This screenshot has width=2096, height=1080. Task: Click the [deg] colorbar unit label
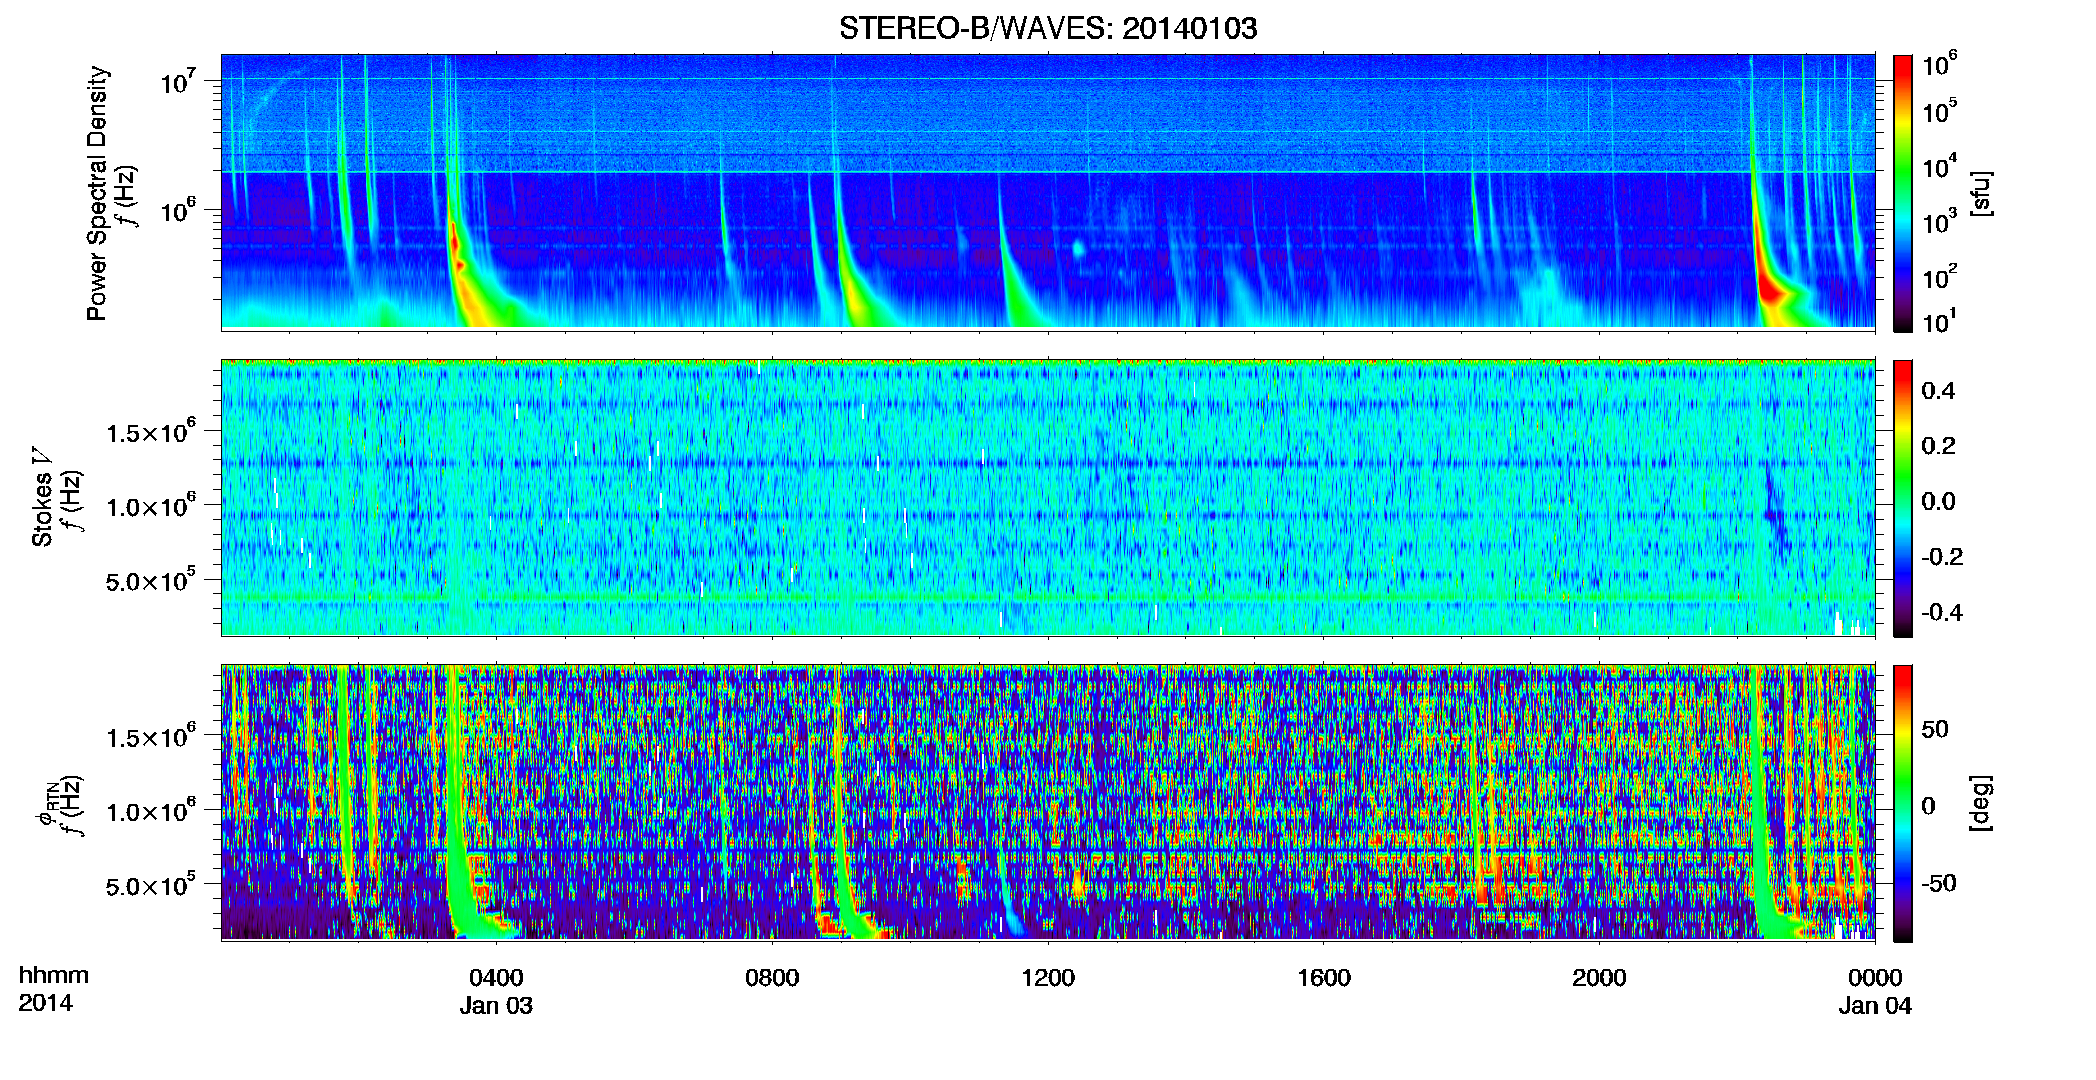(x=1981, y=803)
